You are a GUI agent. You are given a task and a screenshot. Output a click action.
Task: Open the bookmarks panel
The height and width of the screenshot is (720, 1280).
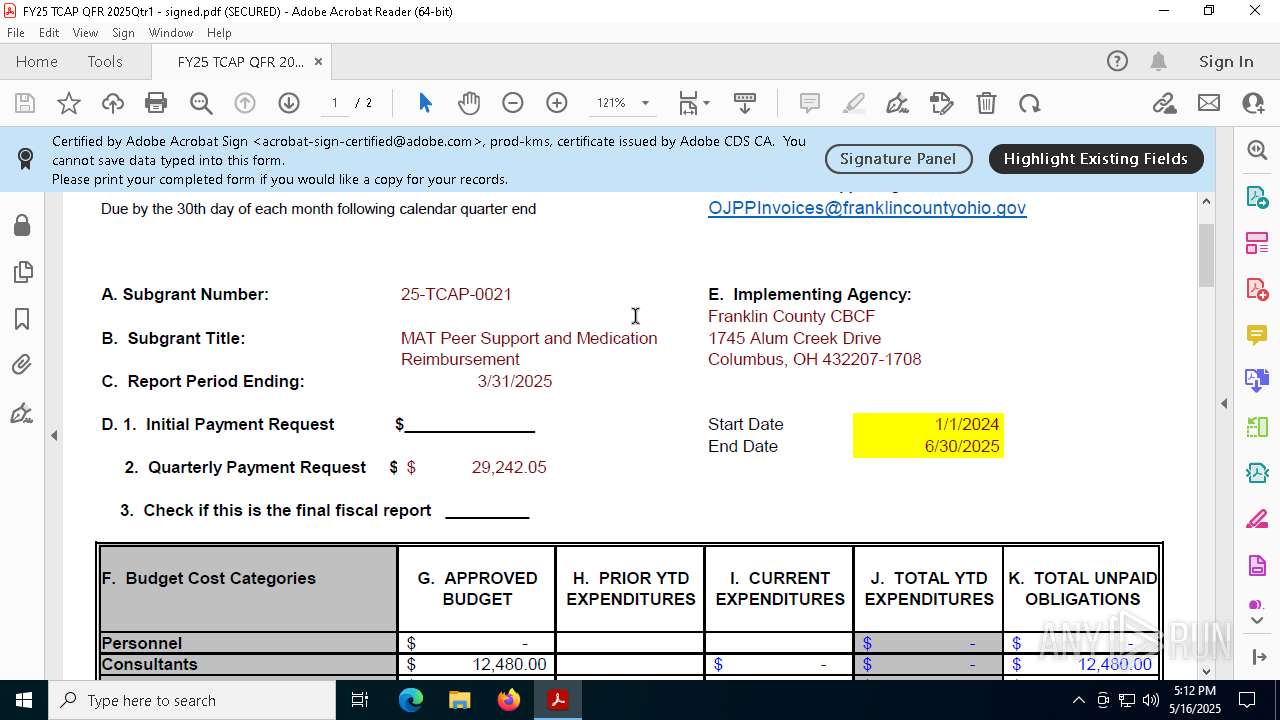[x=22, y=319]
